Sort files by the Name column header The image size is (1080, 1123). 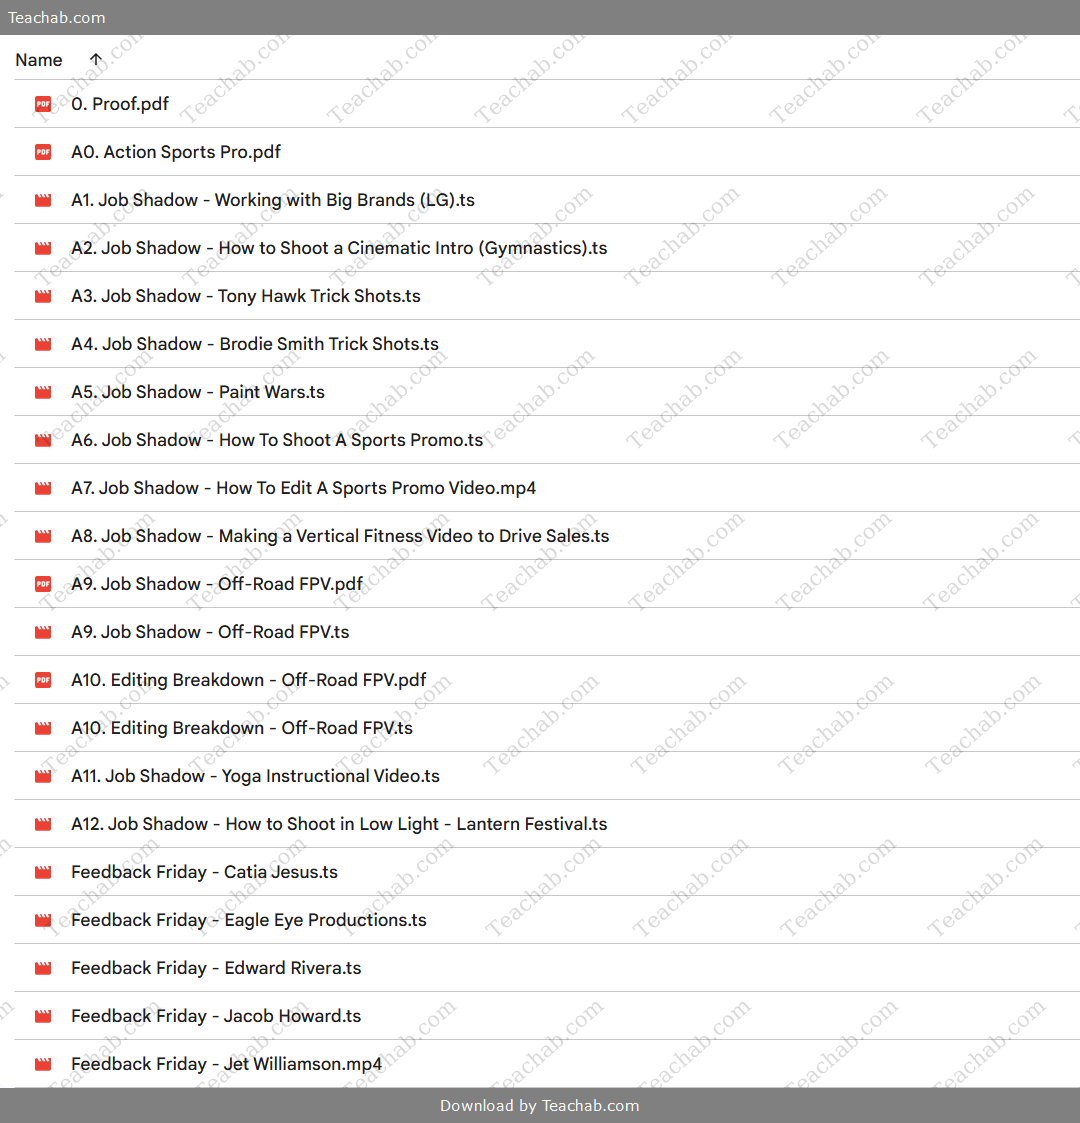pos(39,60)
